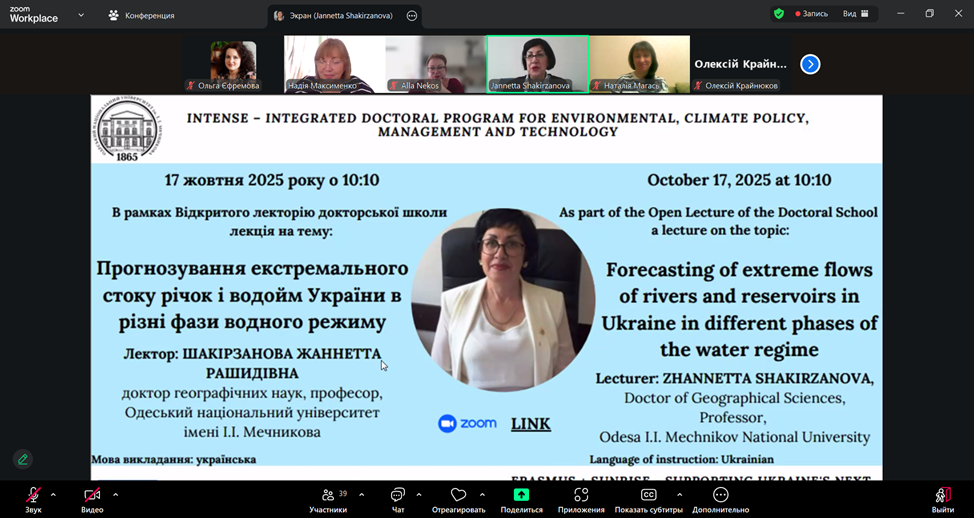This screenshot has height=518, width=974.
Task: Click the green security shield icon
Action: tap(779, 14)
